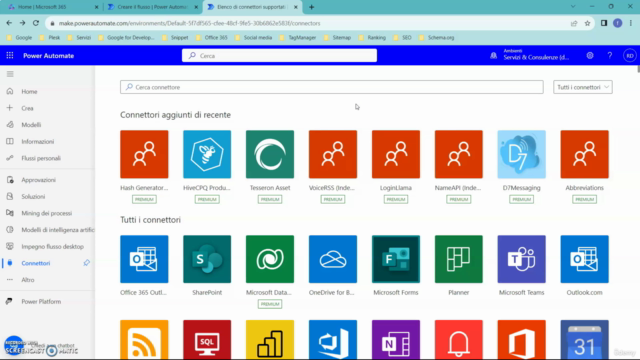Reload the page
This screenshot has width=640, height=360.
36,23
